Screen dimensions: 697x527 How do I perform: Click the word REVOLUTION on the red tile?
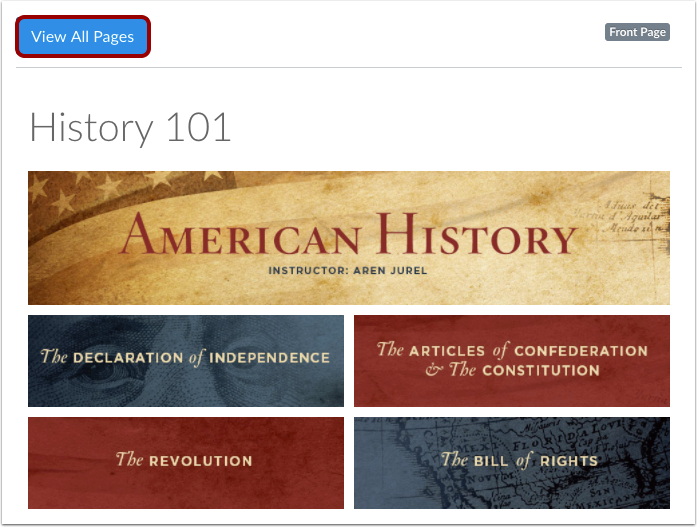coord(201,461)
